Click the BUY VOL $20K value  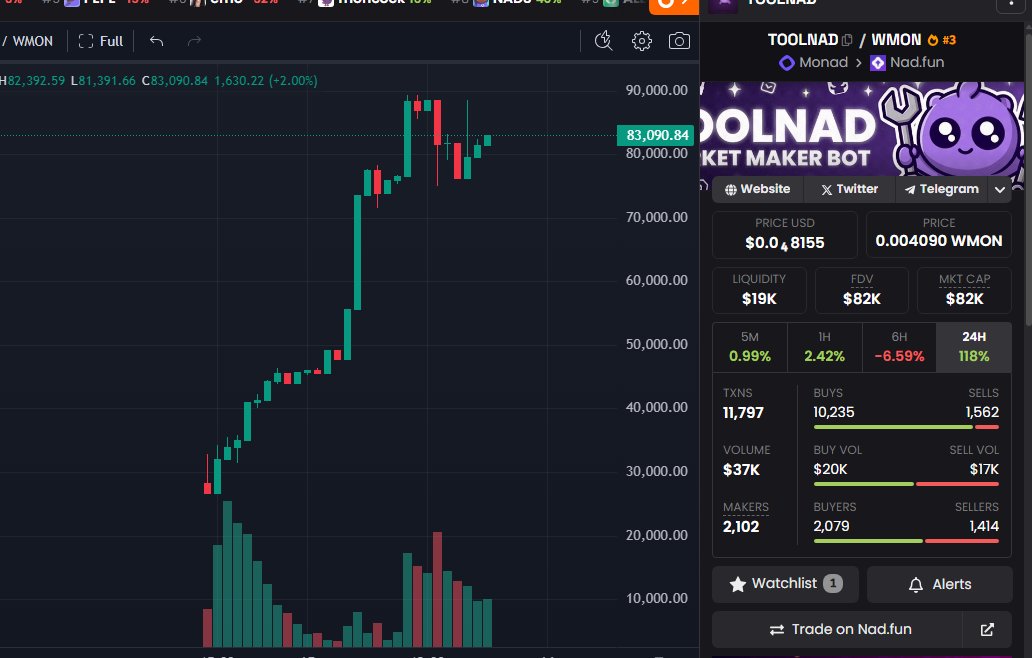pyautogui.click(x=830, y=469)
